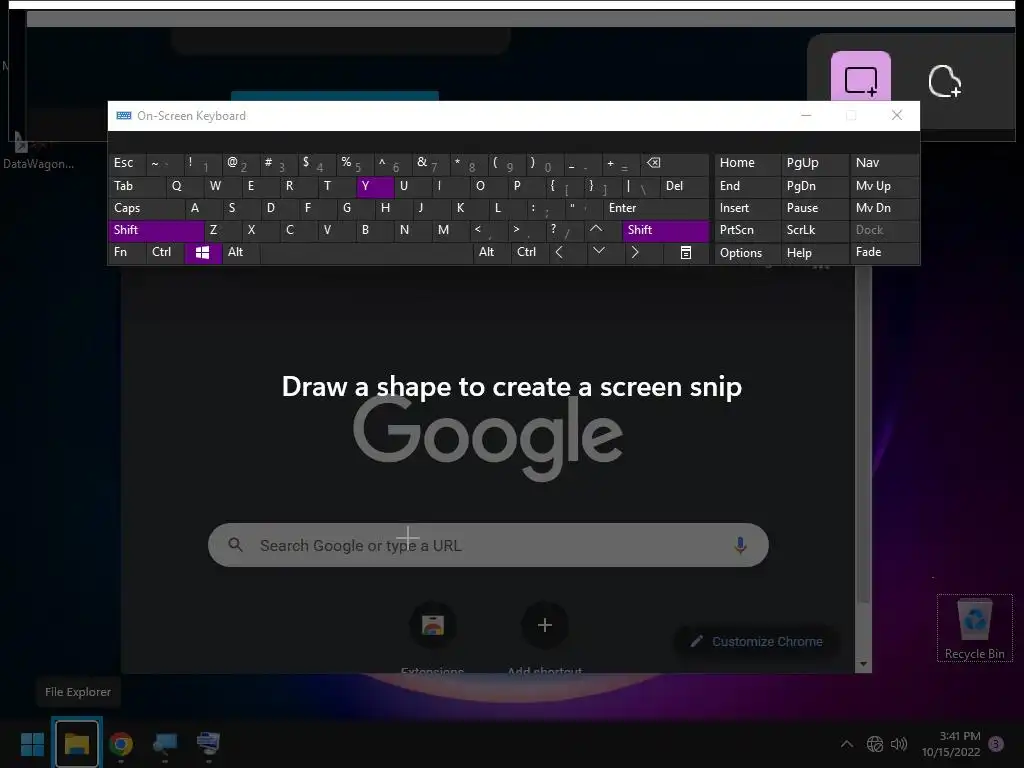The height and width of the screenshot is (768, 1024).
Task: Open the notification count badge
Action: pos(996,744)
